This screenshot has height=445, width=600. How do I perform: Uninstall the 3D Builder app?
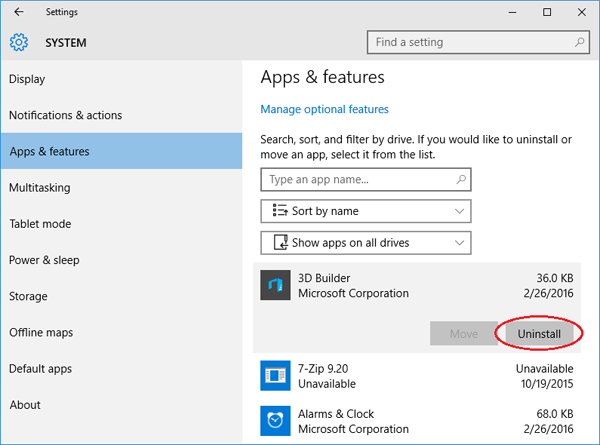[x=539, y=333]
